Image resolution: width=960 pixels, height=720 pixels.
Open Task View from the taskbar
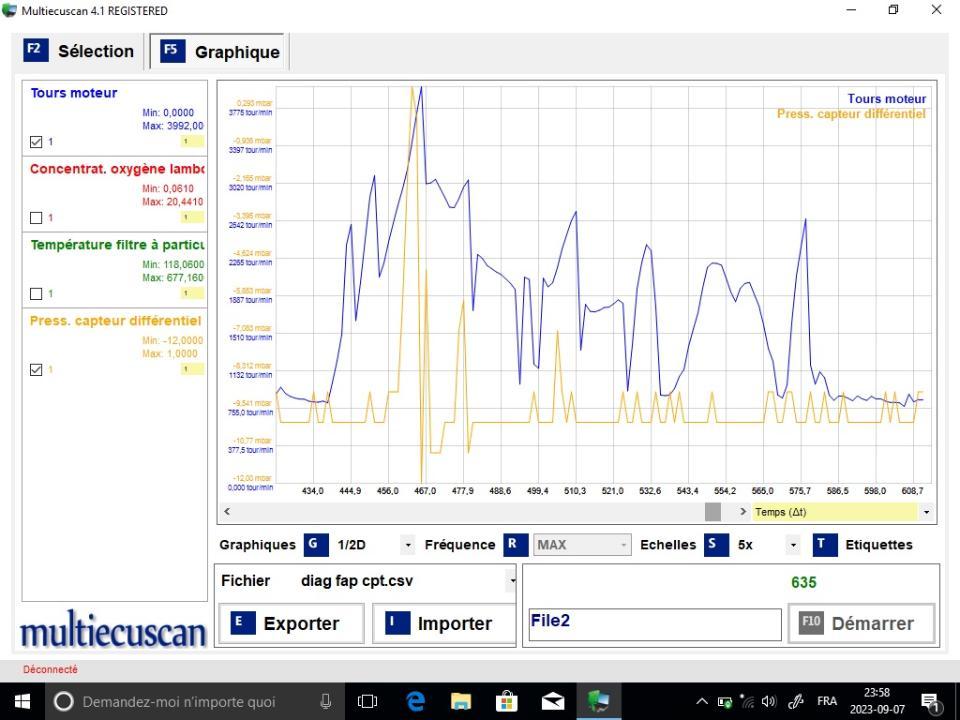[367, 702]
